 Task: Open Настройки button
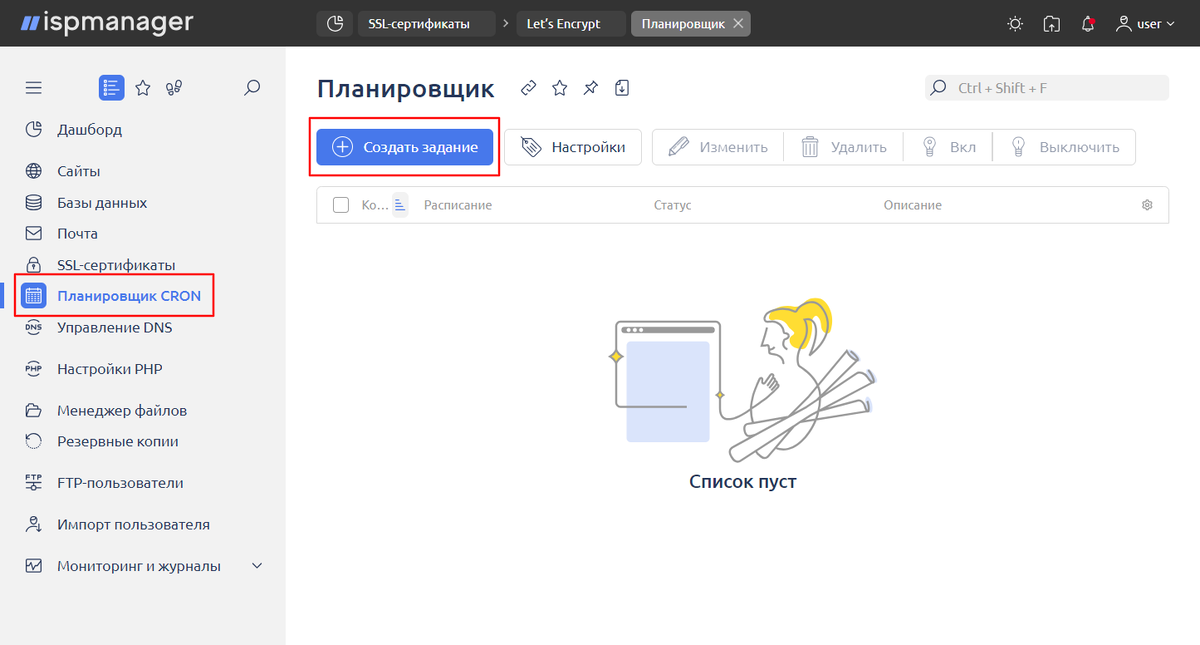tap(573, 147)
